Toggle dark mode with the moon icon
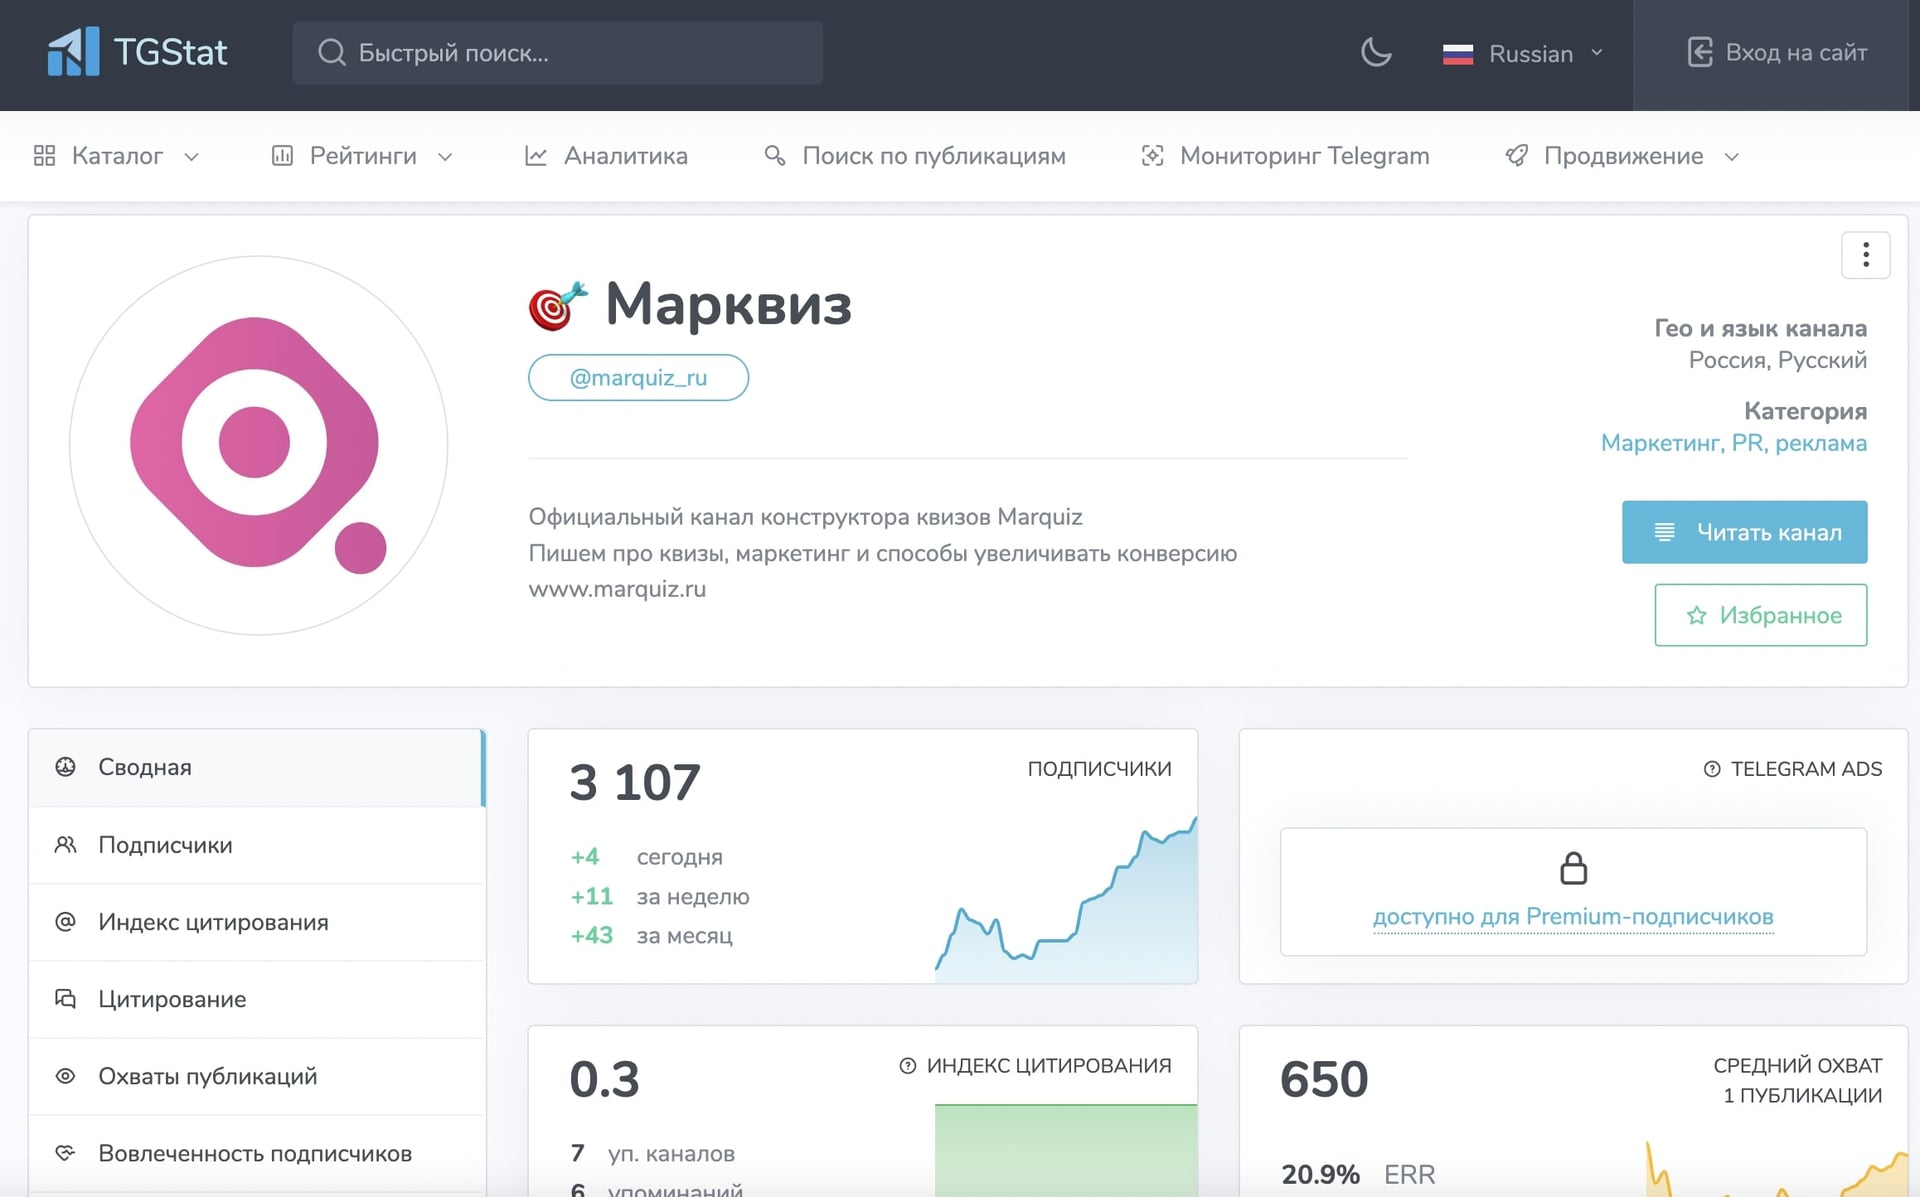The height and width of the screenshot is (1197, 1920). click(x=1375, y=53)
